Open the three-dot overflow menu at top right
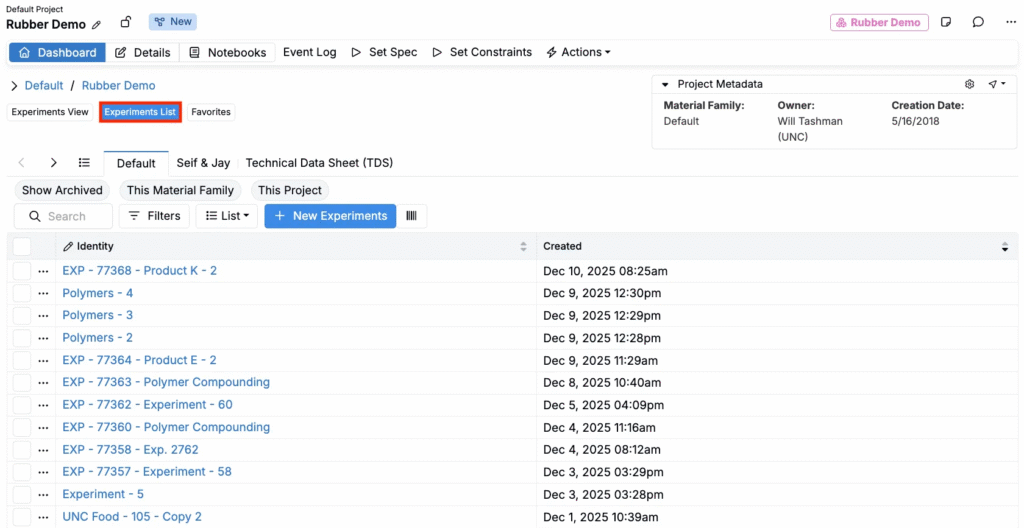 click(1010, 22)
